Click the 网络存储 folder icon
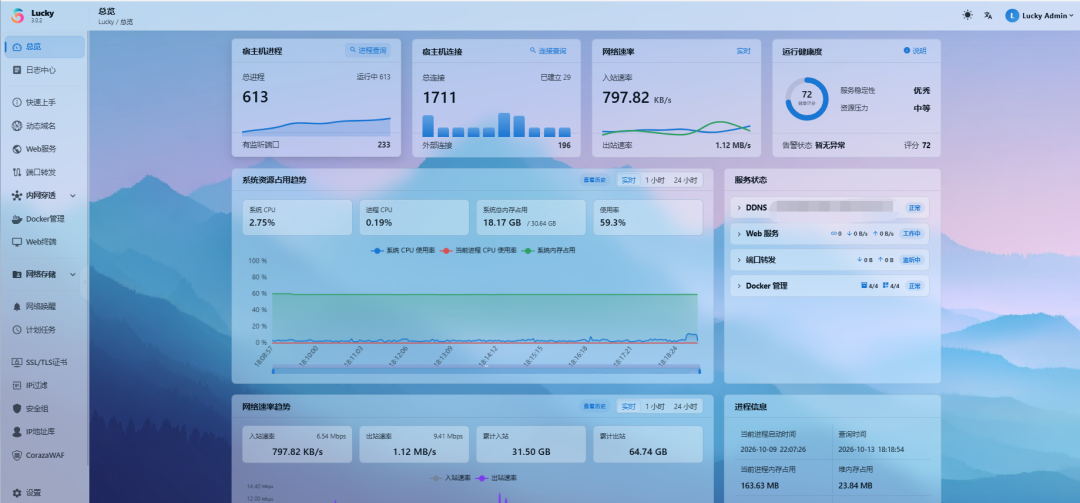Image resolution: width=1080 pixels, height=503 pixels. [17, 274]
